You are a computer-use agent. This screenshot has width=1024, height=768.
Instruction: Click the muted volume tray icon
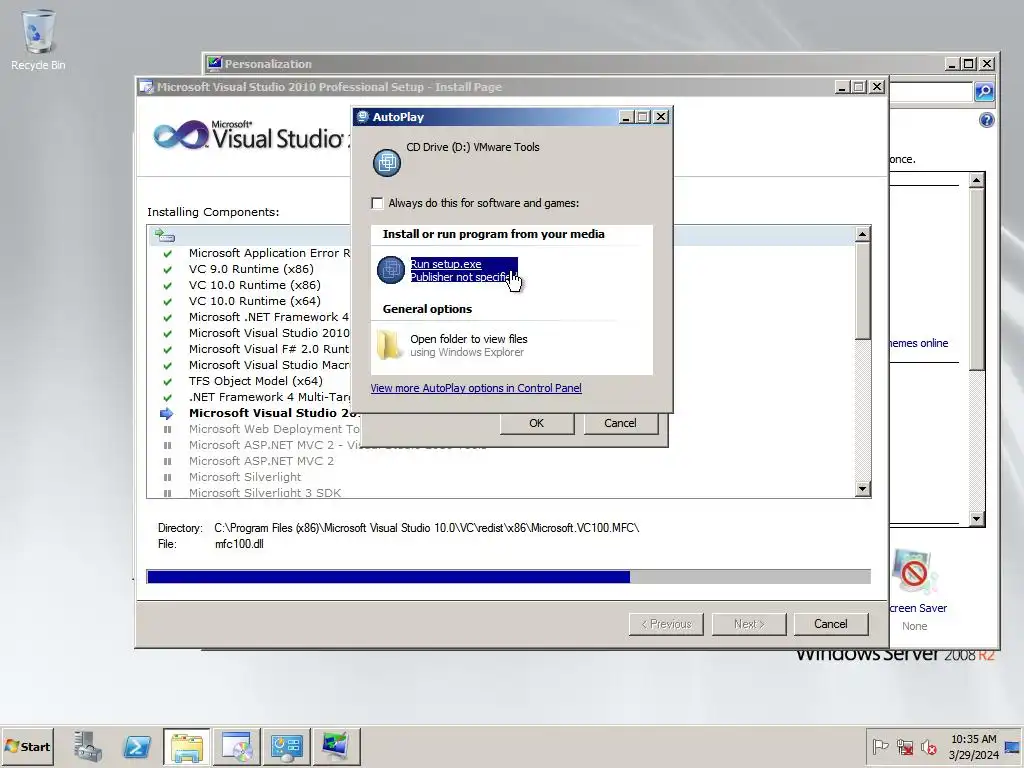(x=928, y=746)
